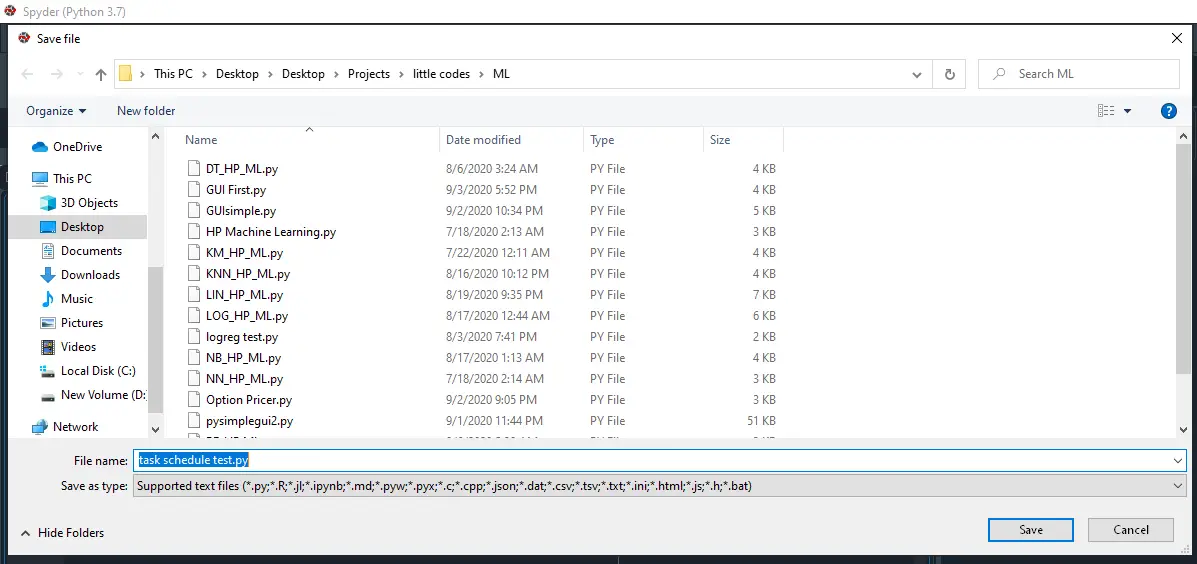Click the Cancel button
The height and width of the screenshot is (564, 1197).
tap(1131, 530)
